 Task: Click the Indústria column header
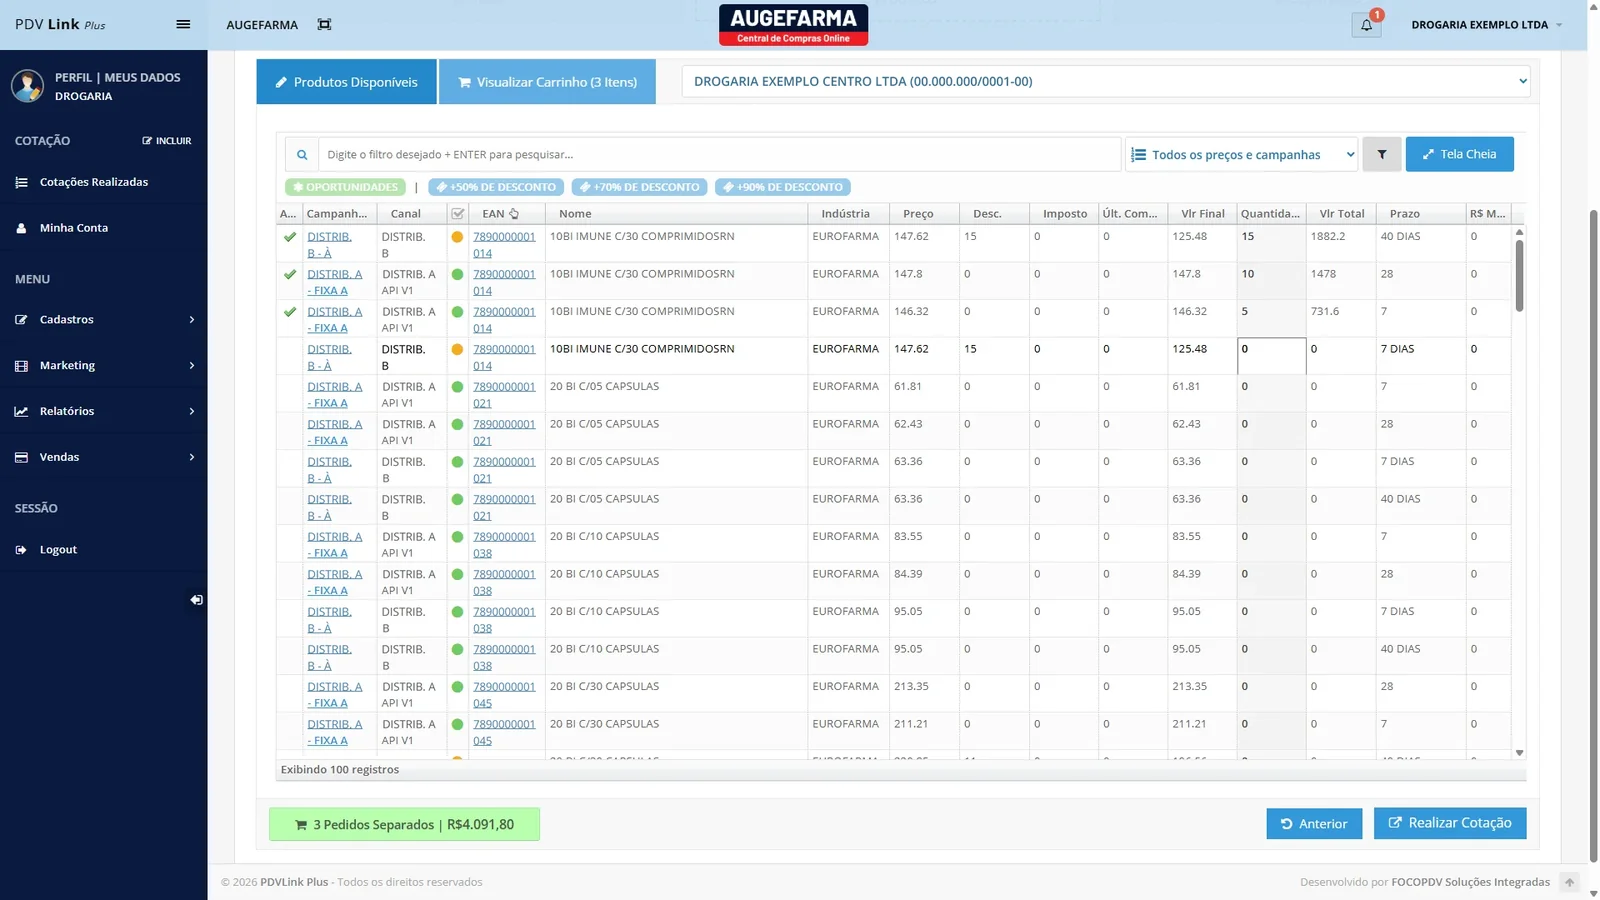[846, 214]
